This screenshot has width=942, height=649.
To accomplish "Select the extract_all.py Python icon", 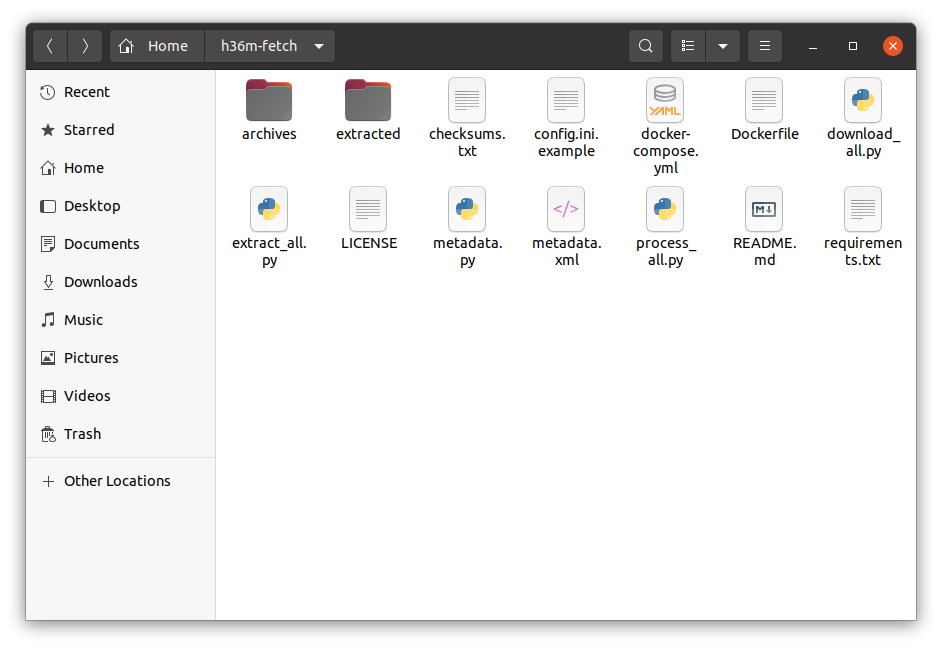I will tap(269, 209).
